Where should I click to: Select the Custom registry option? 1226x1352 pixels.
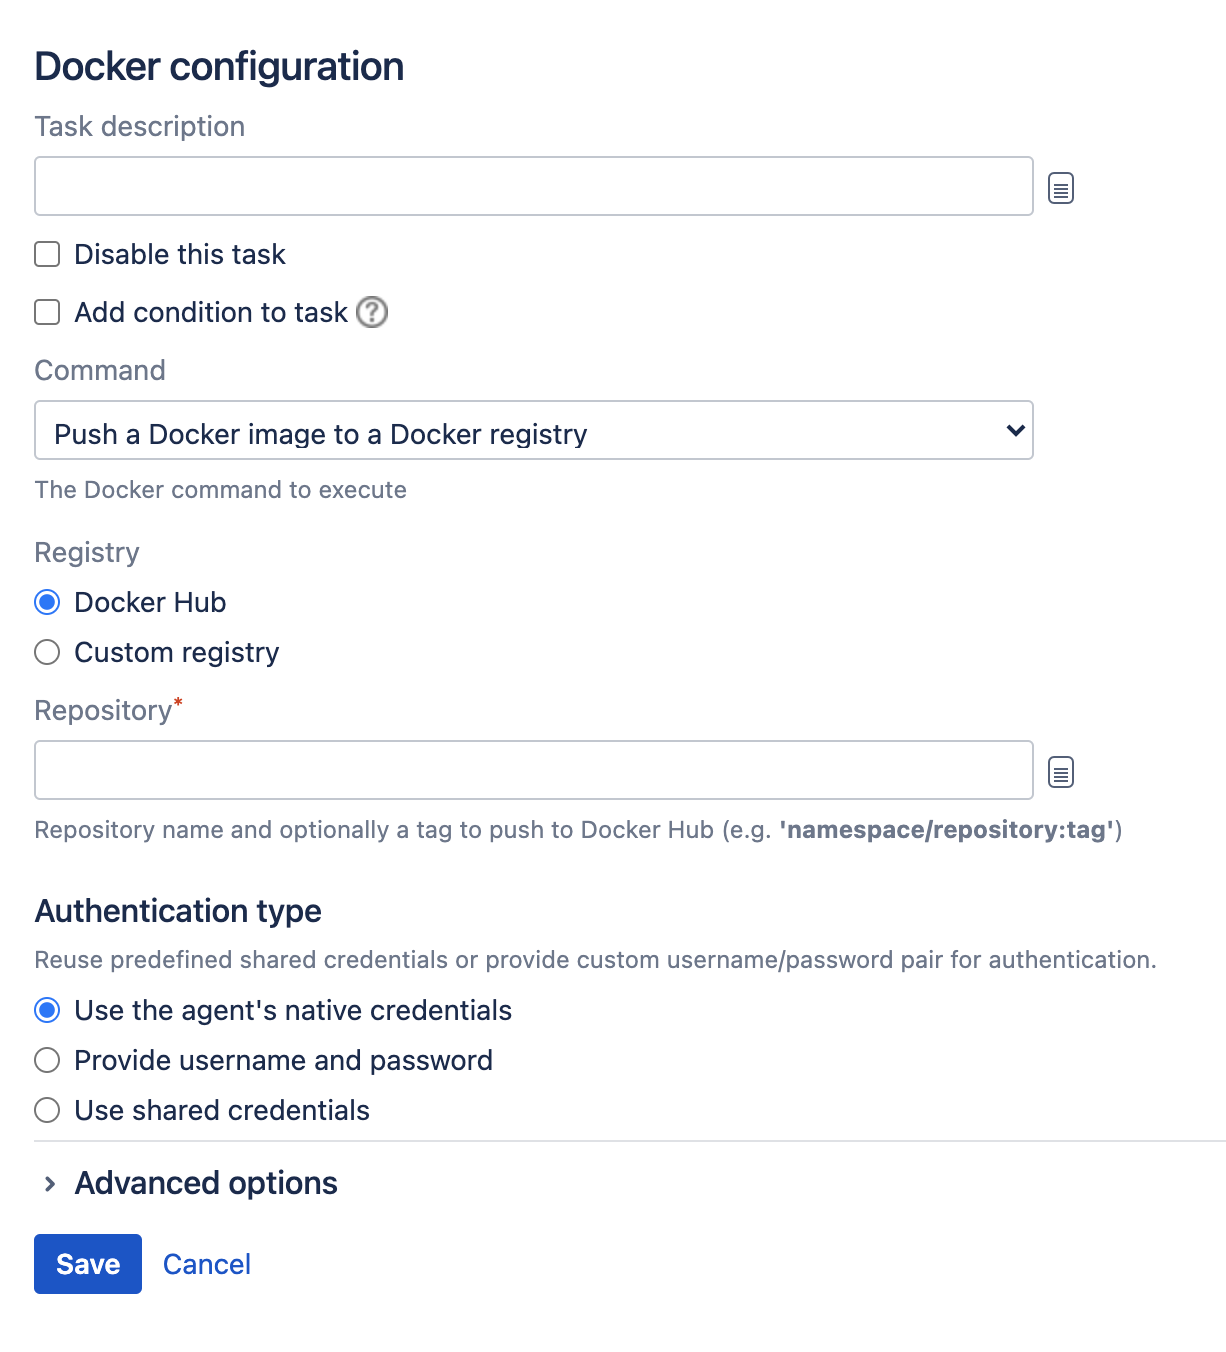(x=47, y=652)
